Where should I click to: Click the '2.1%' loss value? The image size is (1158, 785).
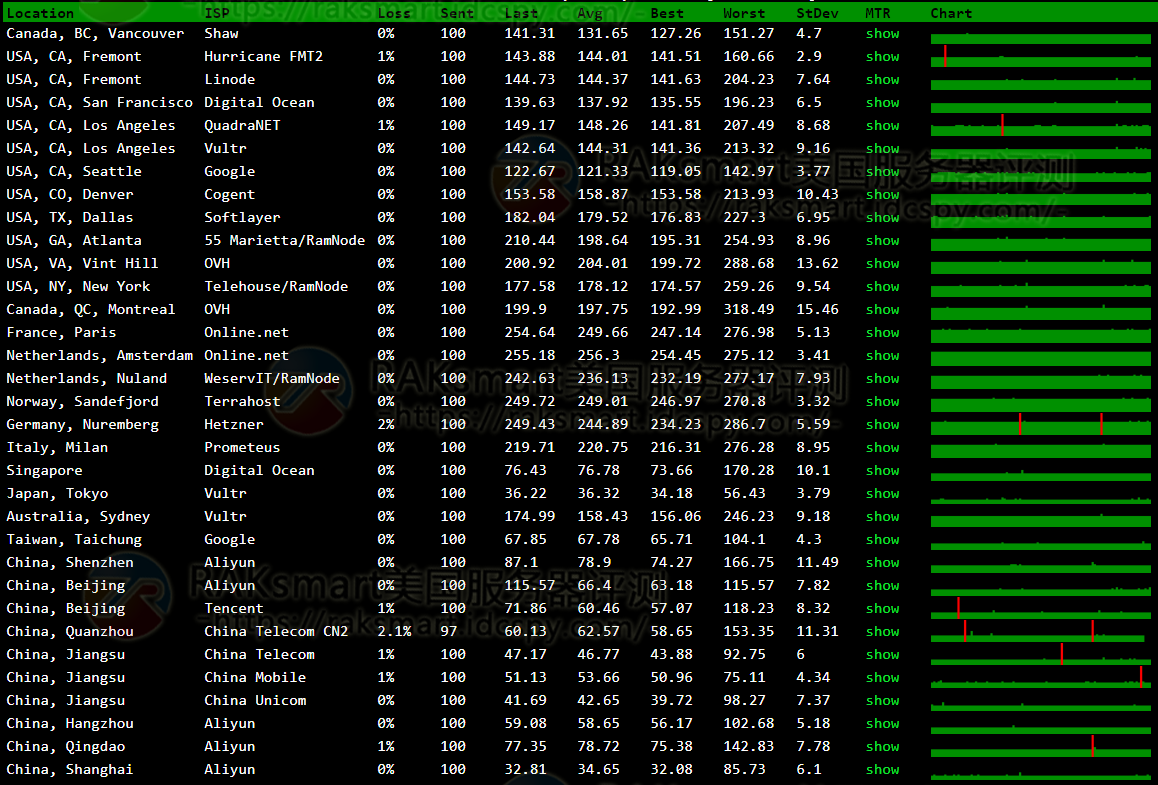click(x=394, y=631)
